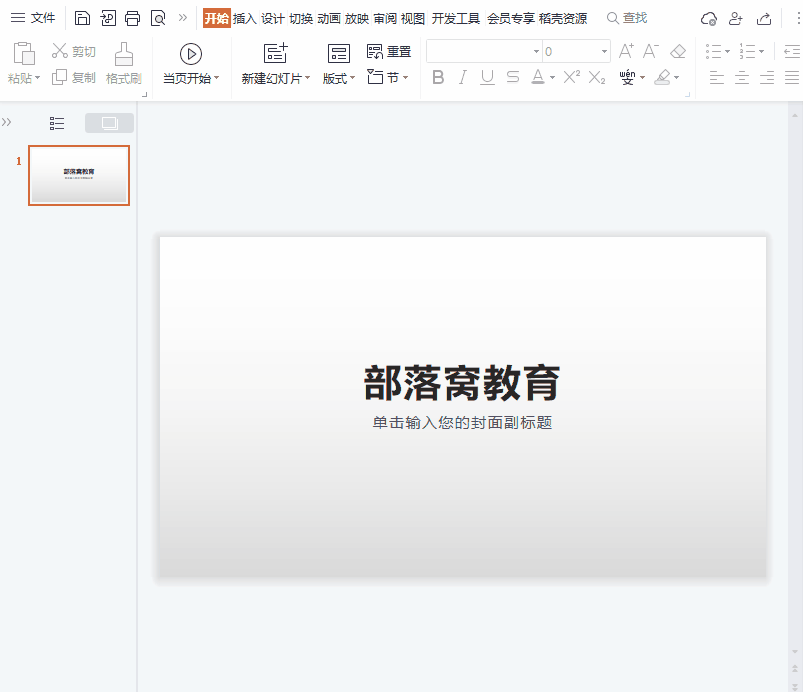Toggle bold formatting

point(437,75)
